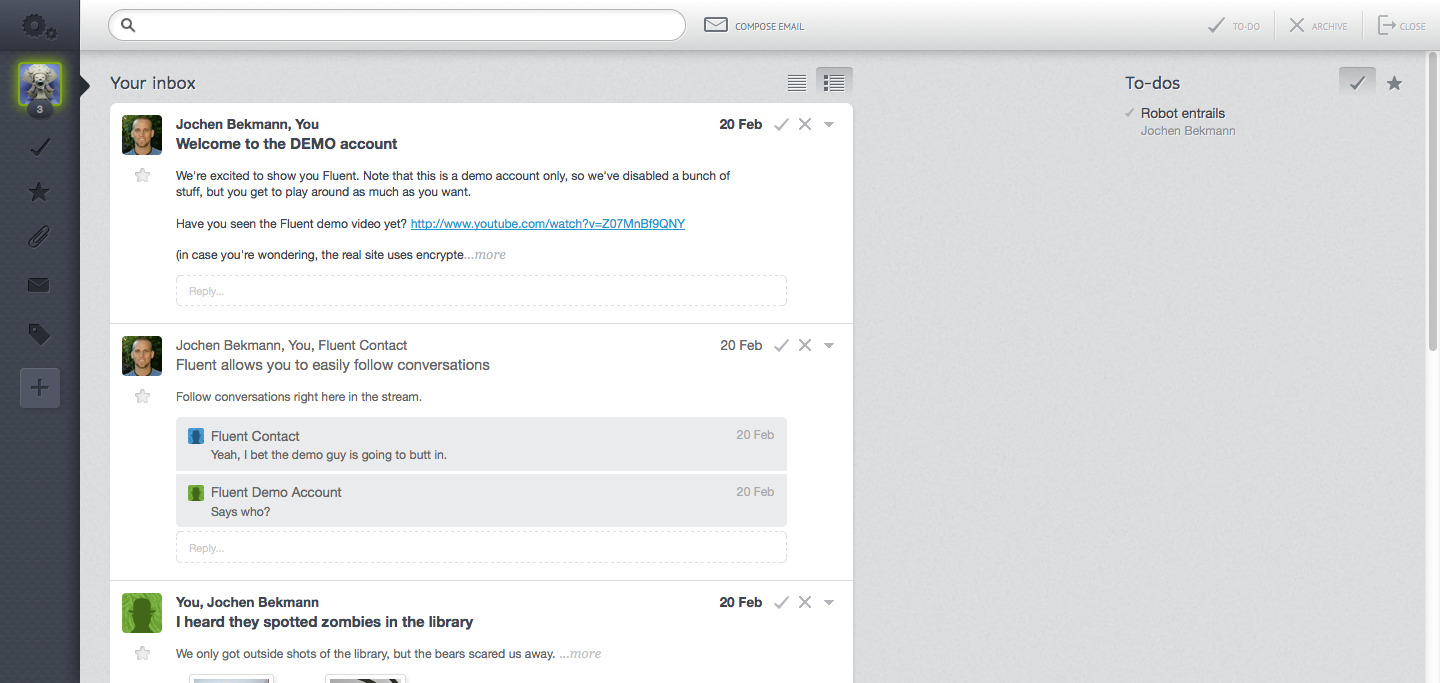Screen dimensions: 1440x683
Task: Archive 'Welcome to the DEMO account' email
Action: pyautogui.click(x=805, y=124)
